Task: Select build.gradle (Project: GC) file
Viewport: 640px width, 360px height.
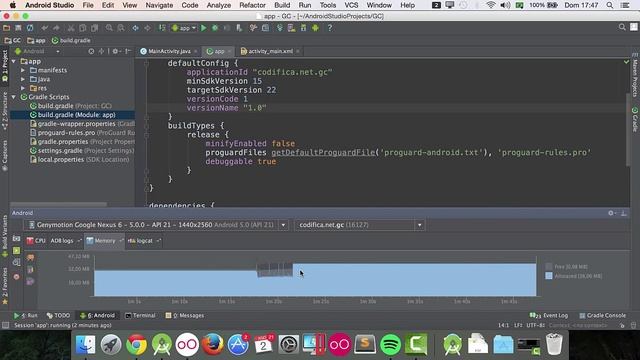Action: (71, 106)
